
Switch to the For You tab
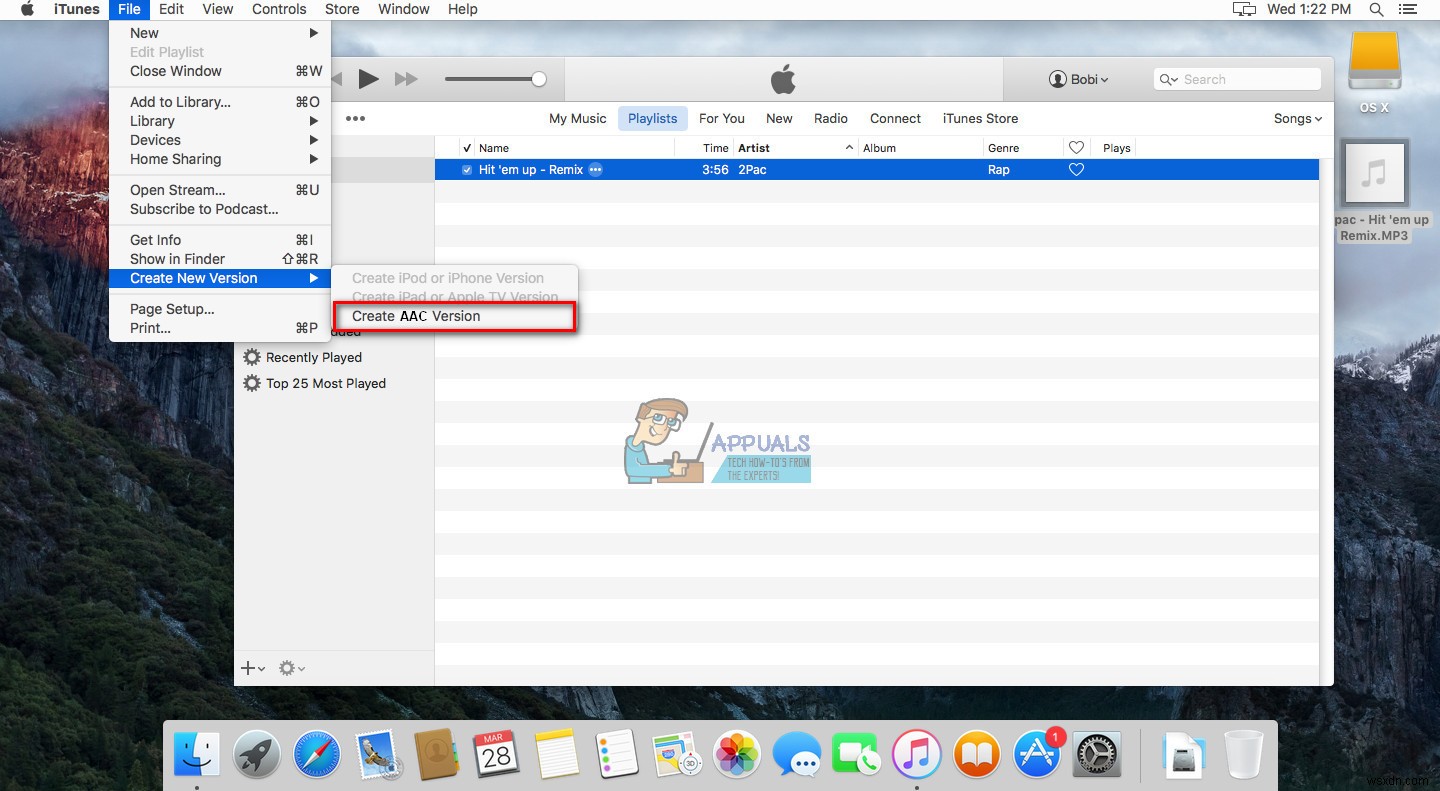tap(721, 118)
